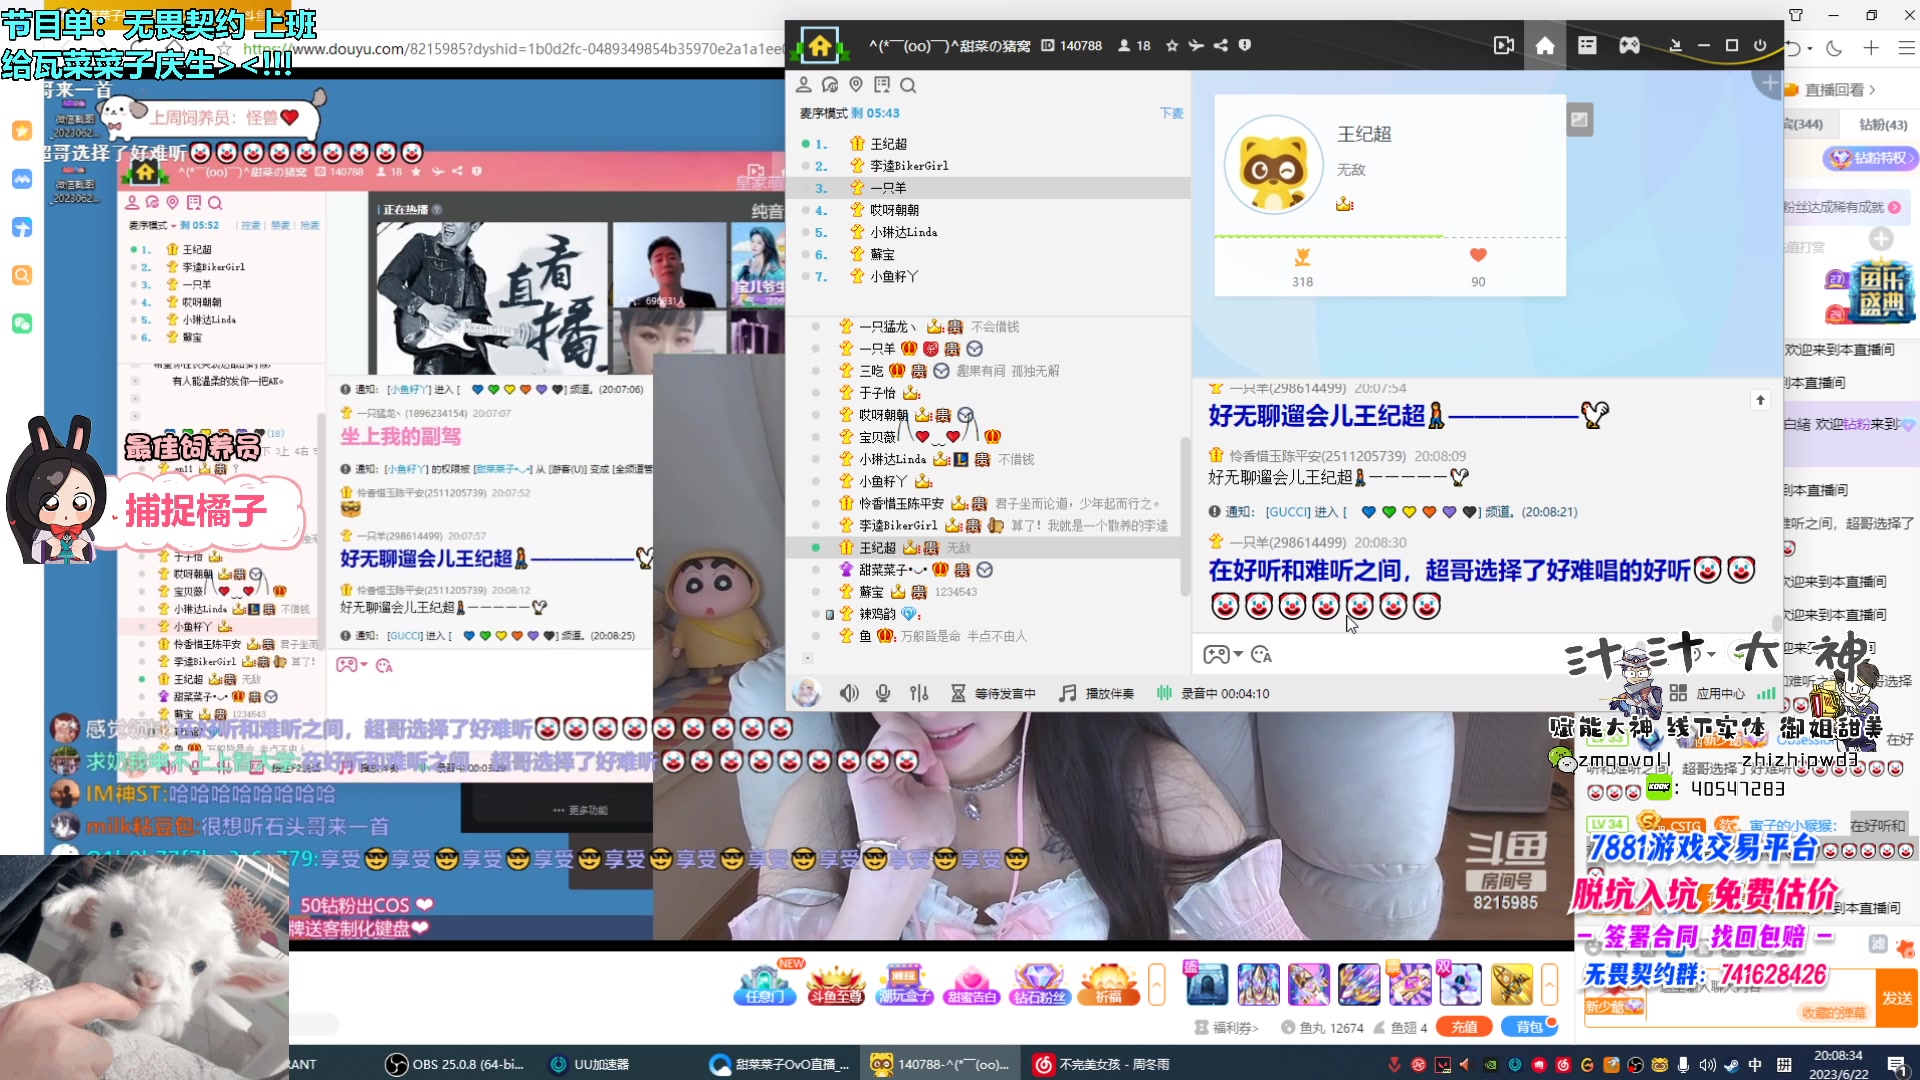Click the small expander below user list

pos(807,658)
